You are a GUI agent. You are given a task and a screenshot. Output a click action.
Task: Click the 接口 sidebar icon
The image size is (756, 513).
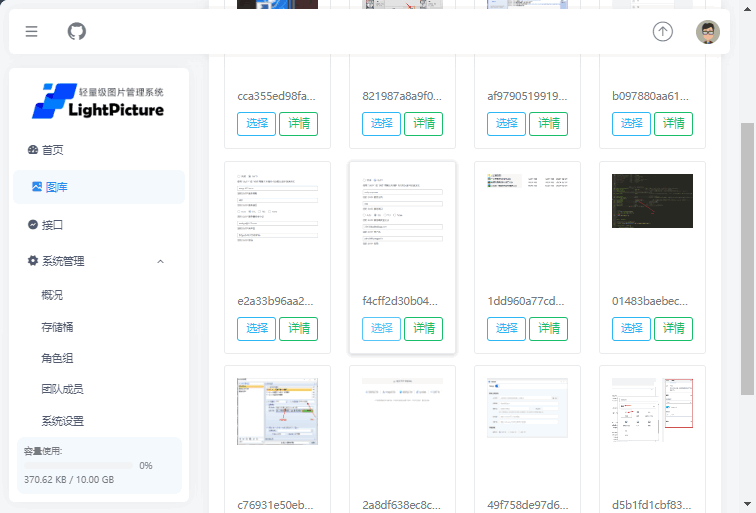coord(33,225)
